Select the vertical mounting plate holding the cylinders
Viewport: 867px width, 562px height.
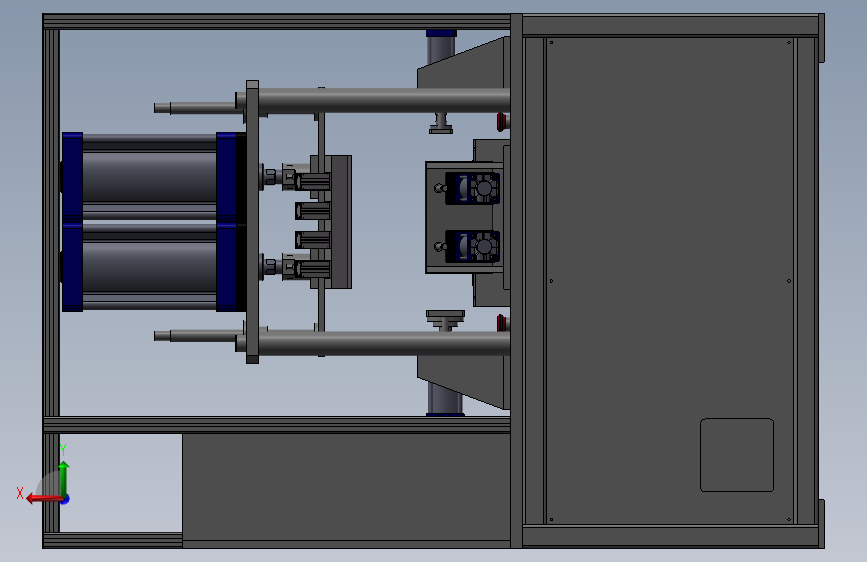pyautogui.click(x=253, y=222)
